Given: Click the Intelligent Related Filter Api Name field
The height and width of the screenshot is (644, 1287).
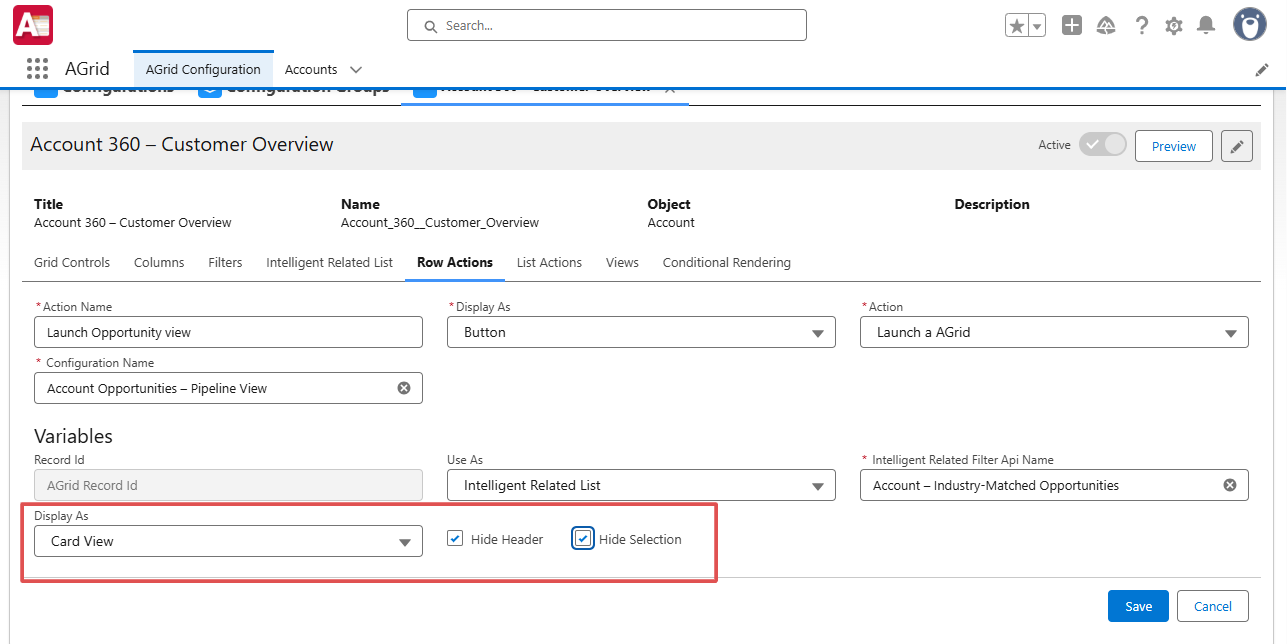Looking at the screenshot, I should (1054, 485).
